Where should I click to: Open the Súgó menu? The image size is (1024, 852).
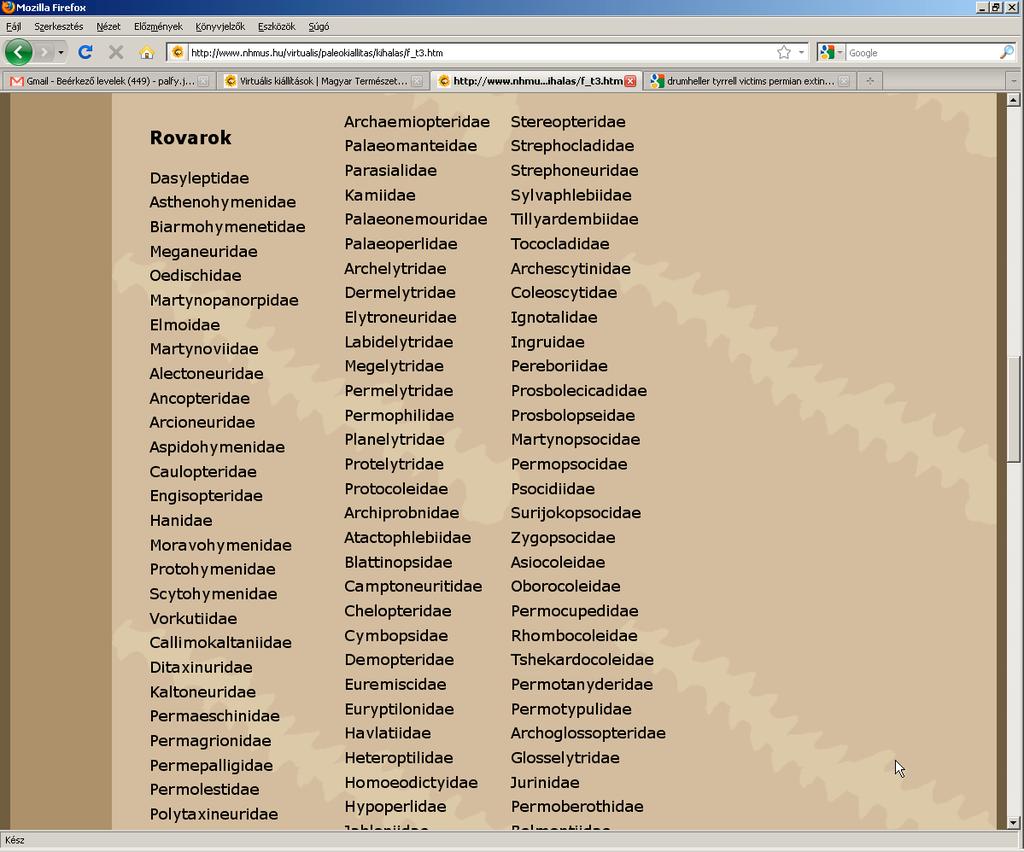pos(319,27)
